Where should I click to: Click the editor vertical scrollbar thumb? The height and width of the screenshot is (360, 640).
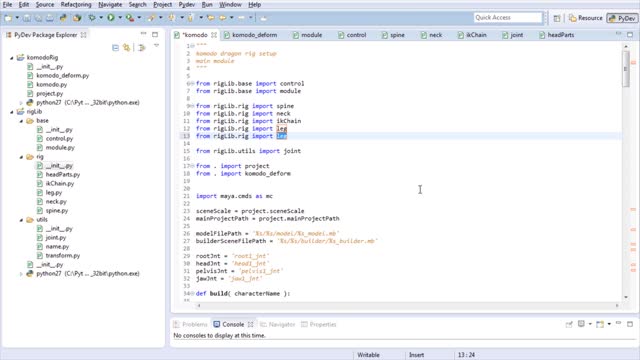[x=626, y=69]
